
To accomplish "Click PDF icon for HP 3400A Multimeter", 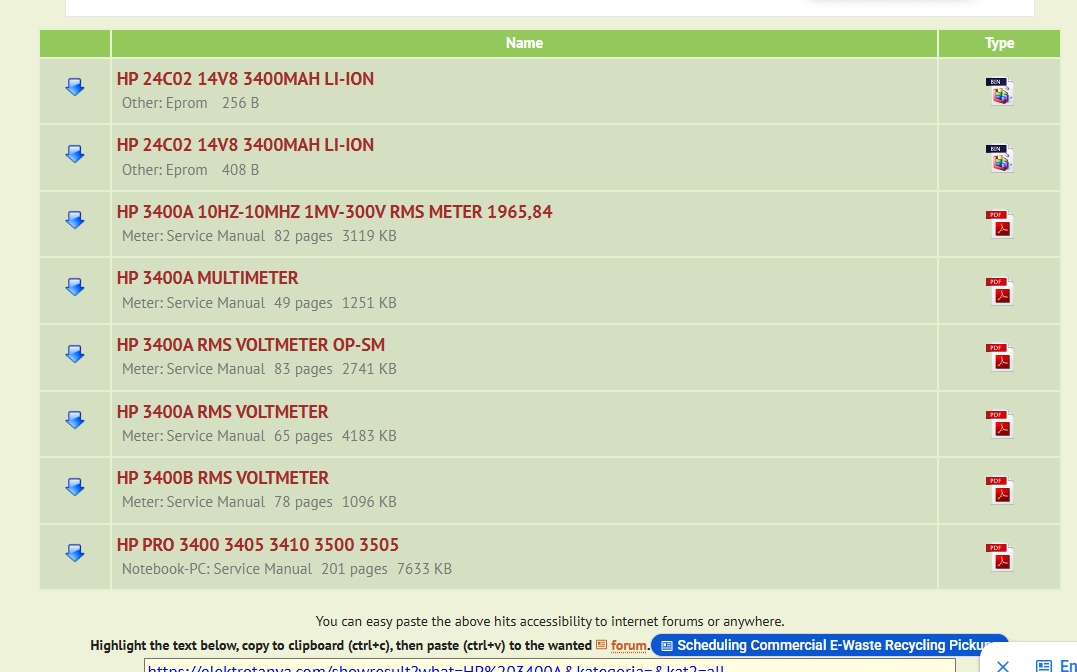I will (999, 291).
